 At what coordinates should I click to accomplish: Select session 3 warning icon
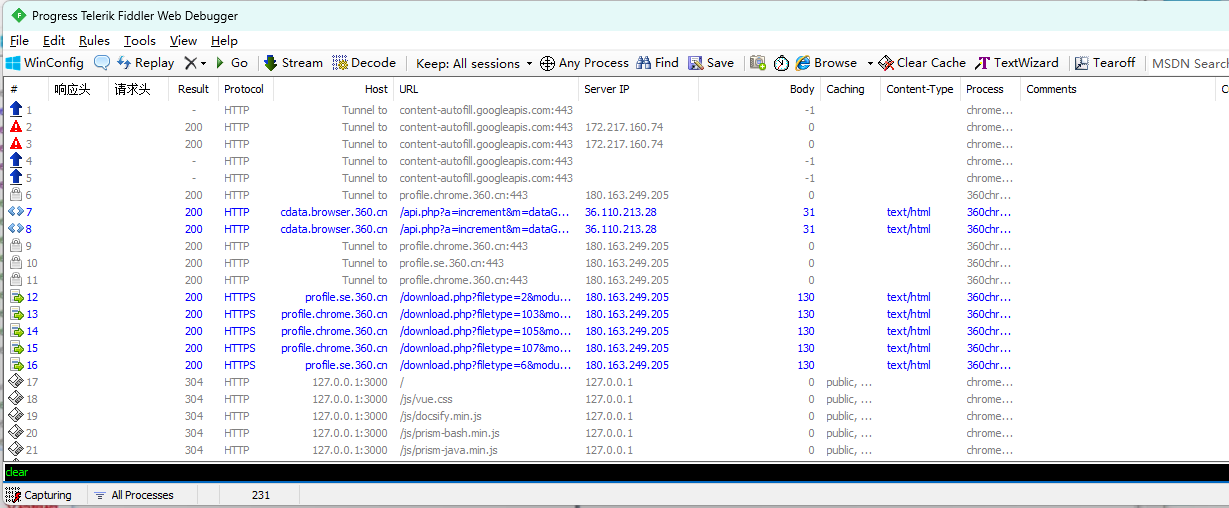tap(16, 144)
